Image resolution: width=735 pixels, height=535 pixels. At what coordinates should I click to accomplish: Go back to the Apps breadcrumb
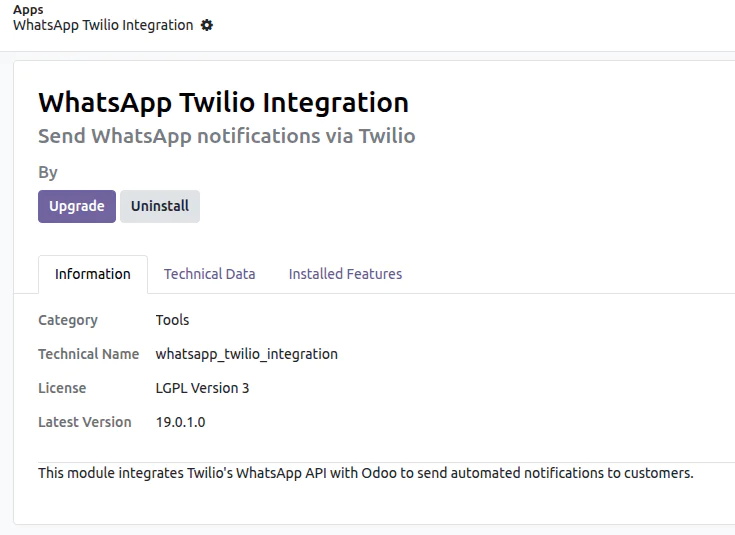[28, 9]
